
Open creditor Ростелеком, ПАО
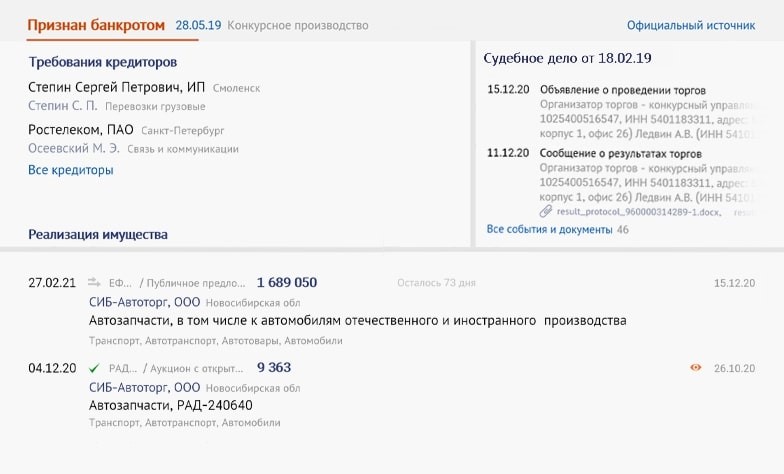click(x=80, y=130)
